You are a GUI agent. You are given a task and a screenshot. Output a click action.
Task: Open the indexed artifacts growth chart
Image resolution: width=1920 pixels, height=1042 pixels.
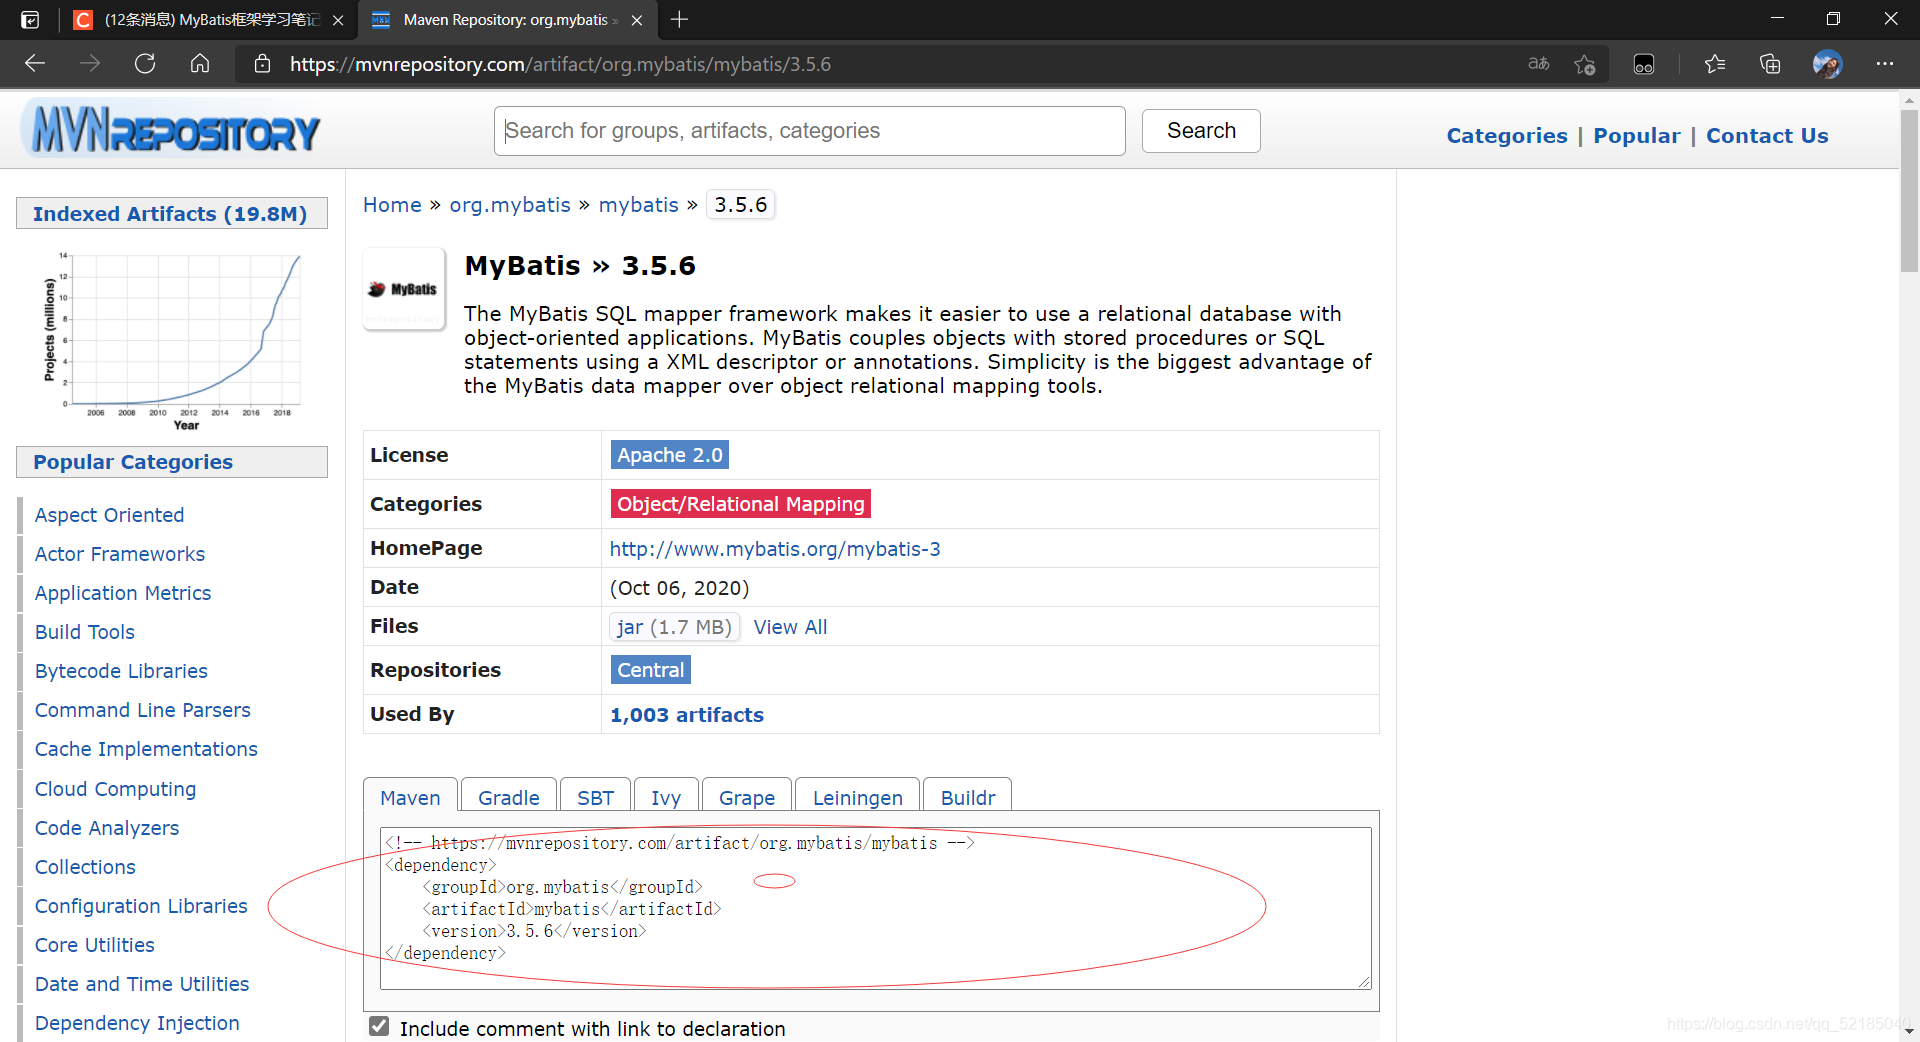(172, 340)
